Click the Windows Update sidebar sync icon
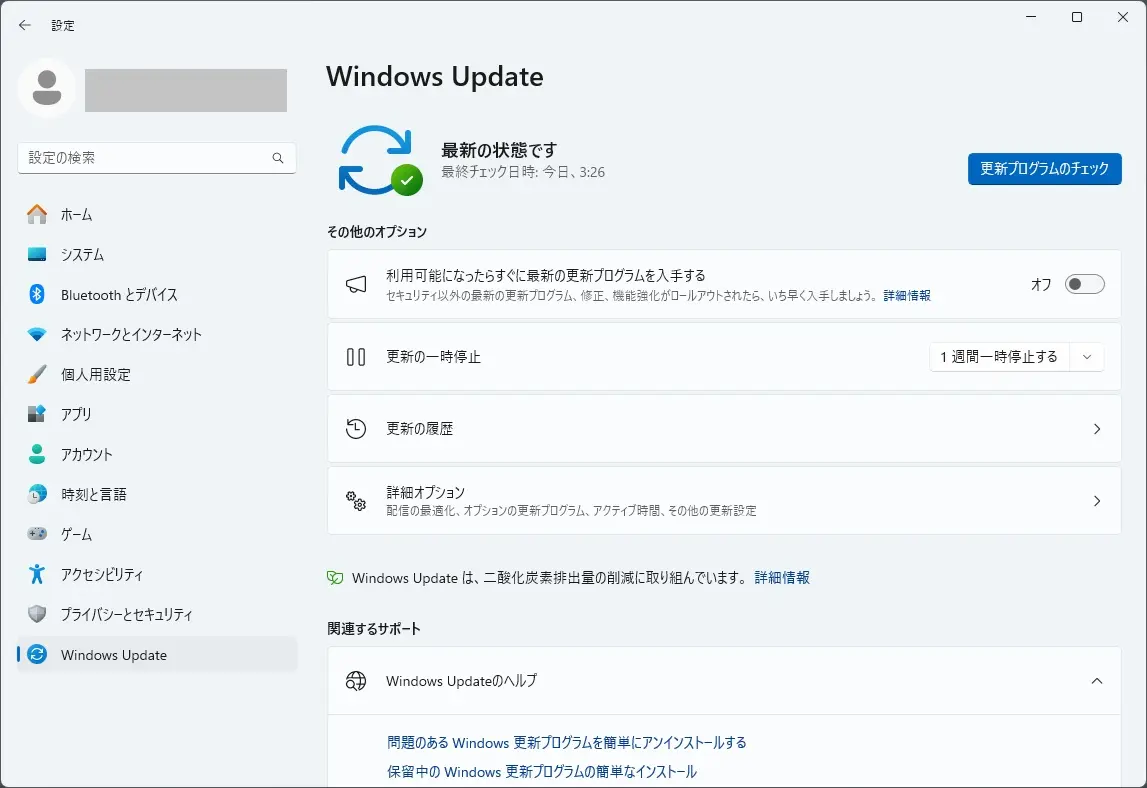Viewport: 1147px width, 788px height. [x=37, y=654]
